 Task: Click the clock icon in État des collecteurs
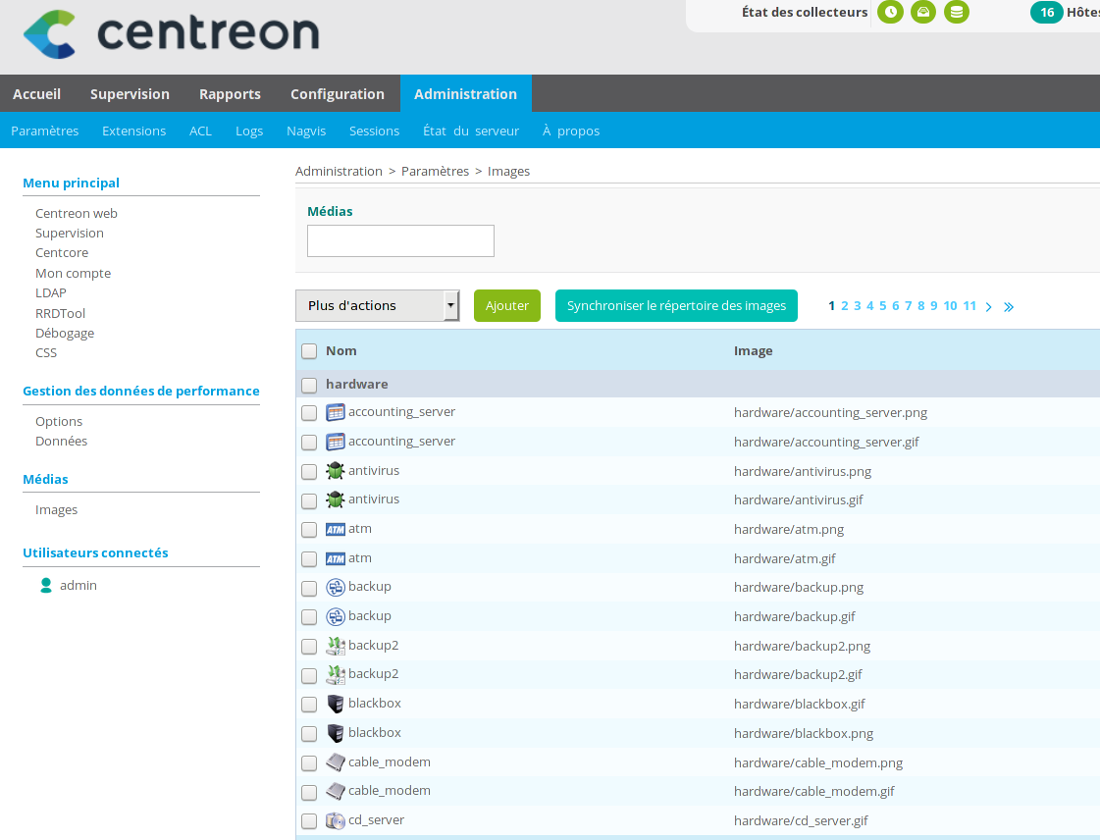click(x=890, y=13)
